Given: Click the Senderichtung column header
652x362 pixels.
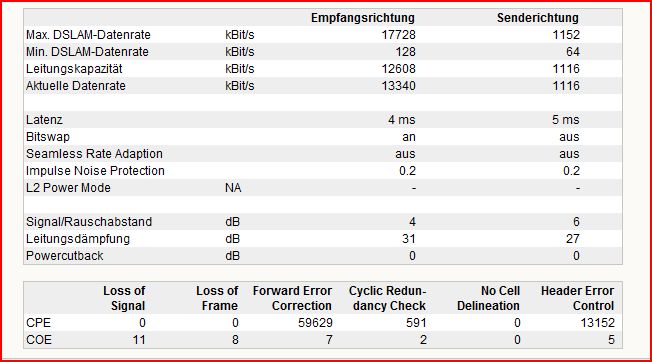Looking at the screenshot, I should point(538,18).
